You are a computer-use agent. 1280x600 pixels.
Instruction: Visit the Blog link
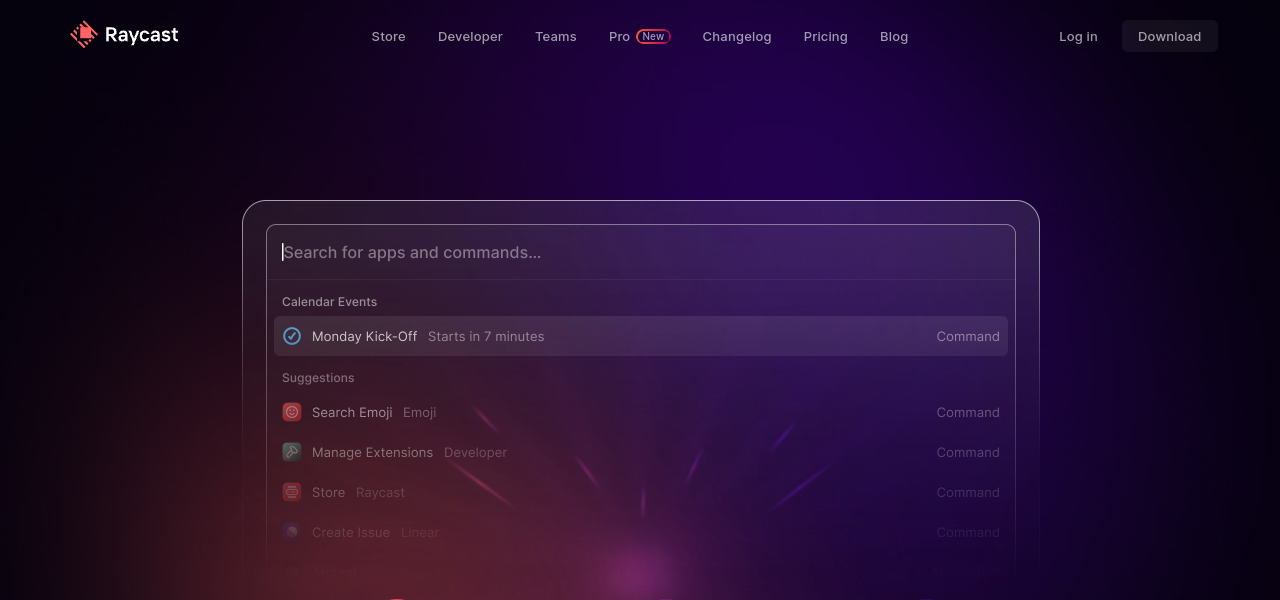click(x=894, y=37)
